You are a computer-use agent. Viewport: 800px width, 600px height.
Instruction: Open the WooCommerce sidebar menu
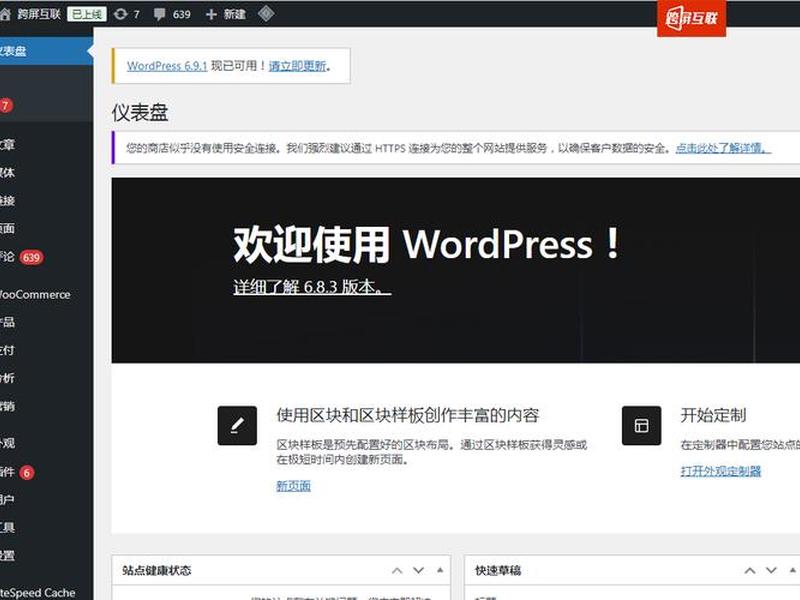click(46, 294)
